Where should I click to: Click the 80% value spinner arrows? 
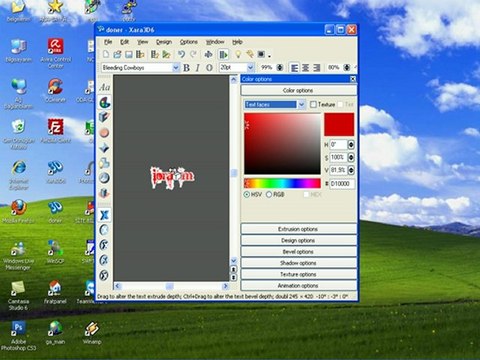pyautogui.click(x=347, y=68)
